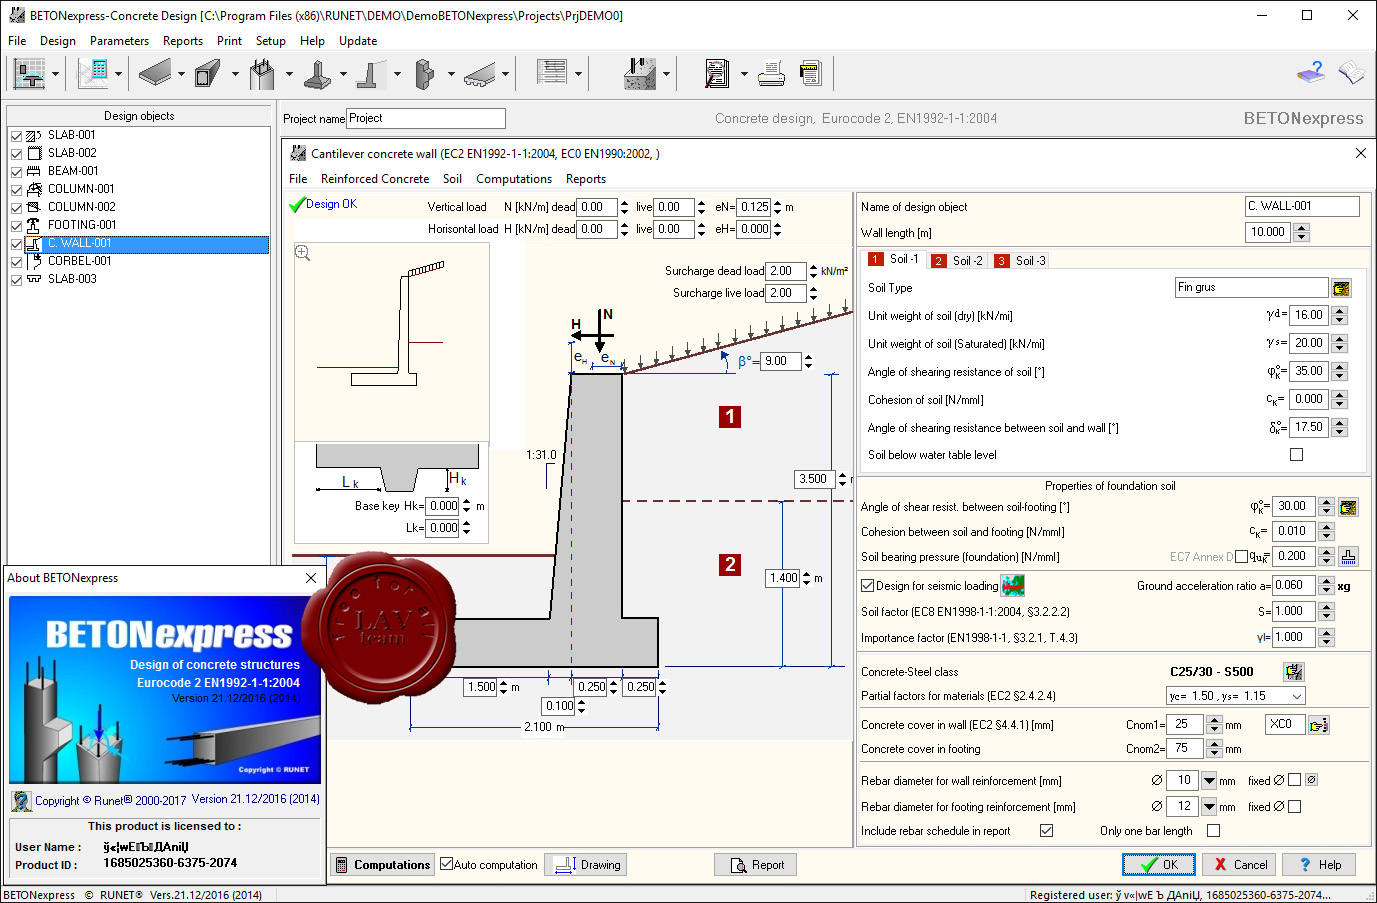Open exposure class XC0 cover icon
The height and width of the screenshot is (903, 1377).
click(1319, 725)
